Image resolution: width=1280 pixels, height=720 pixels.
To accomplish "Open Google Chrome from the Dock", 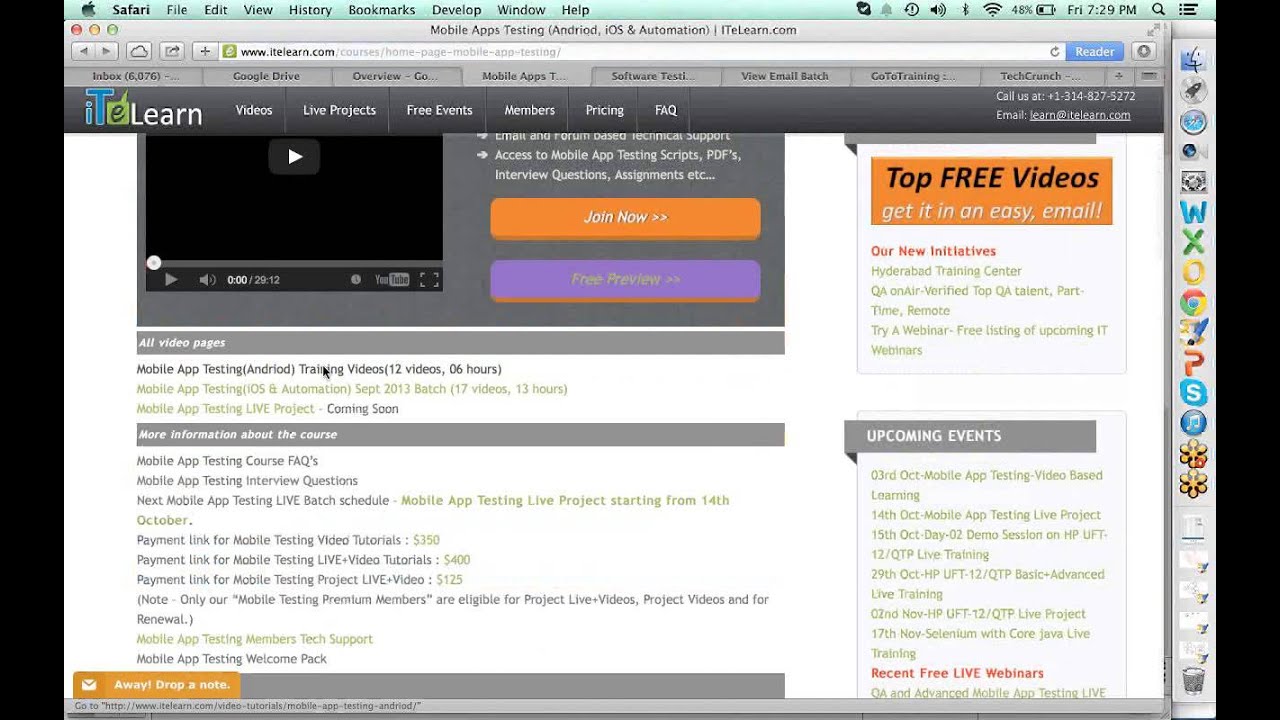I will click(x=1193, y=302).
